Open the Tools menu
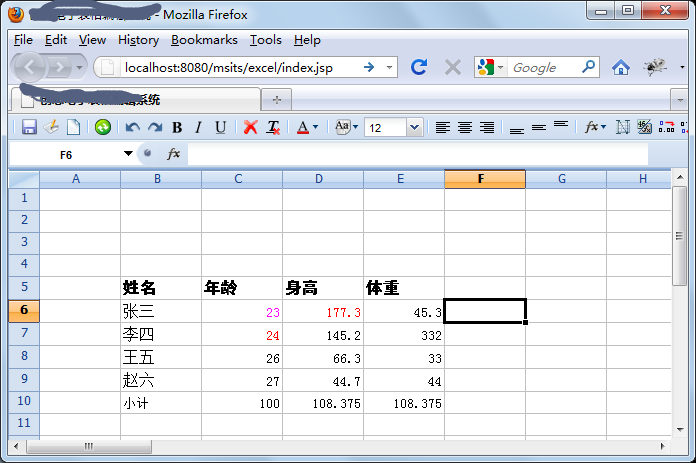The width and height of the screenshot is (696, 463). click(265, 40)
